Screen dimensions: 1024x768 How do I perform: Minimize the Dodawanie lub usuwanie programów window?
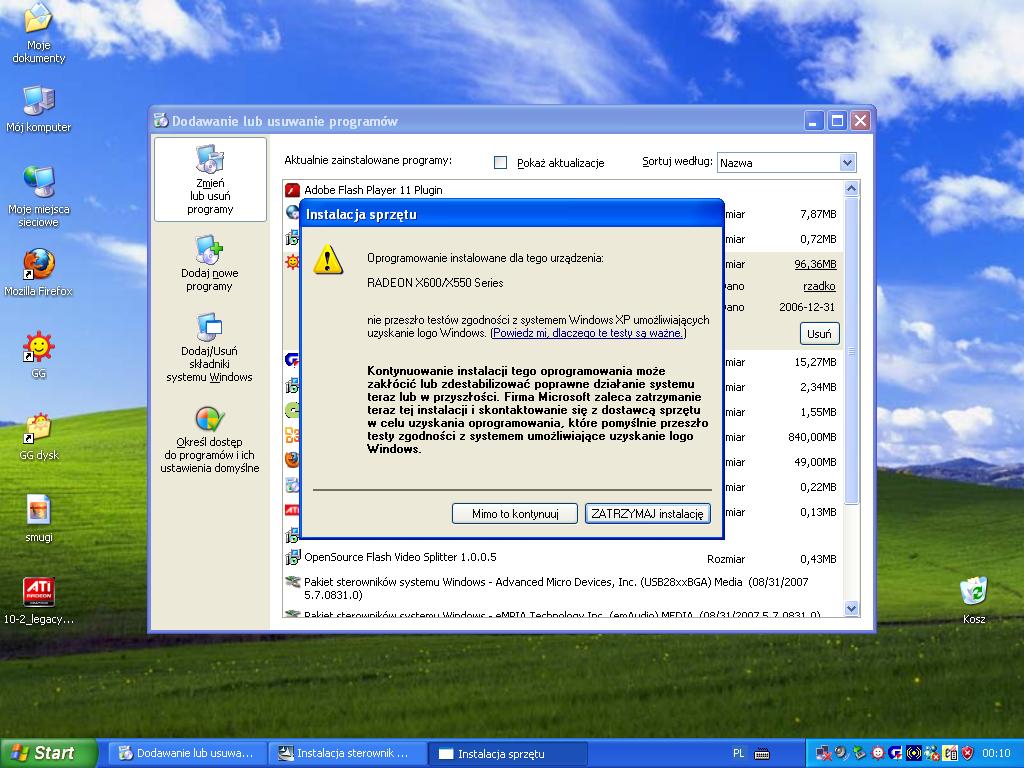(x=814, y=121)
